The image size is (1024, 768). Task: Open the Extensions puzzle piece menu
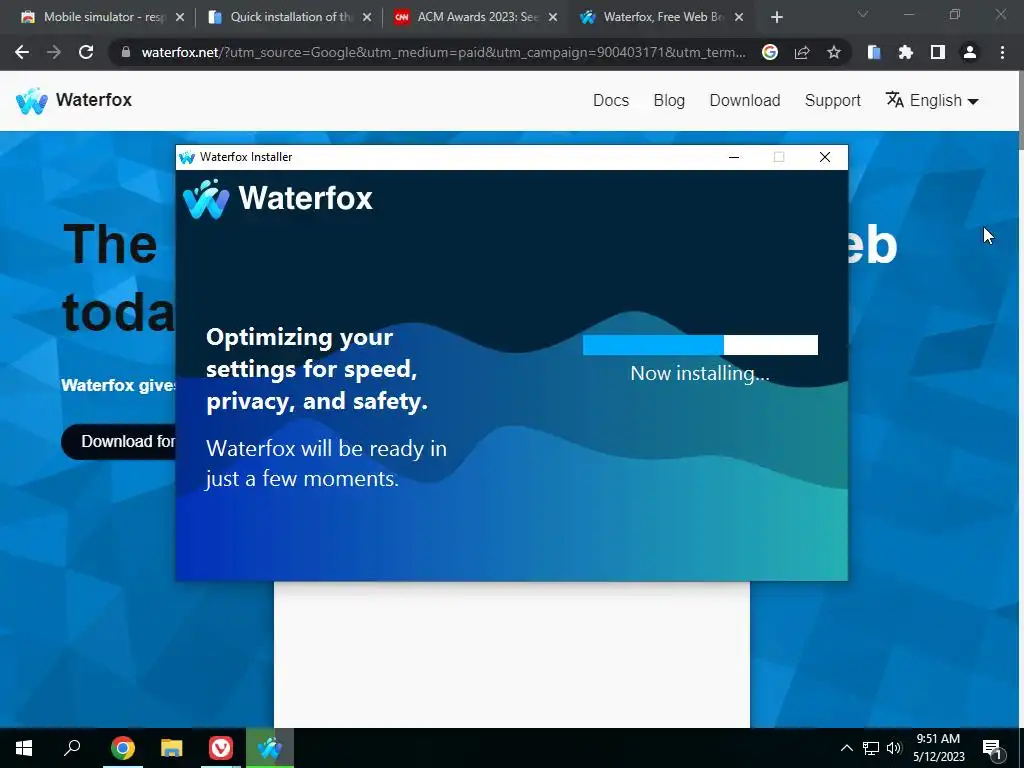click(906, 52)
